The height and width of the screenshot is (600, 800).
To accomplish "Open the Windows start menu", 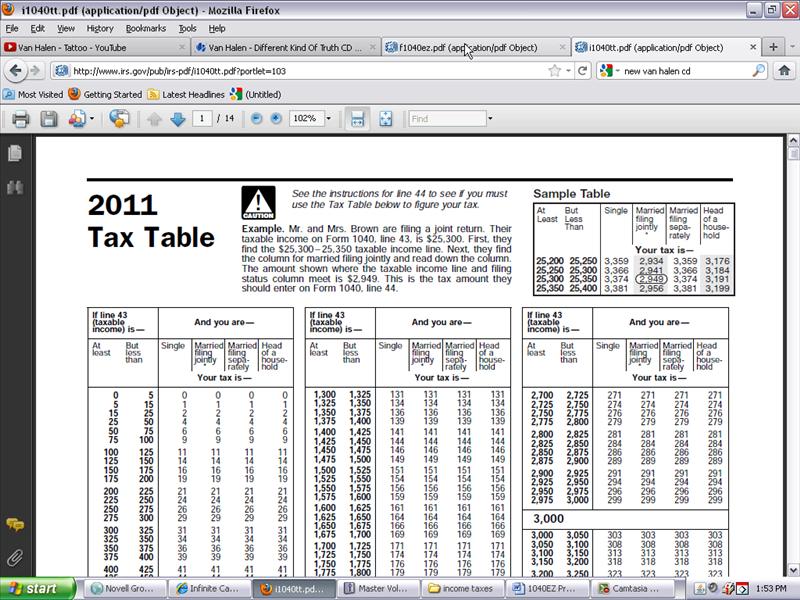I will [x=38, y=588].
